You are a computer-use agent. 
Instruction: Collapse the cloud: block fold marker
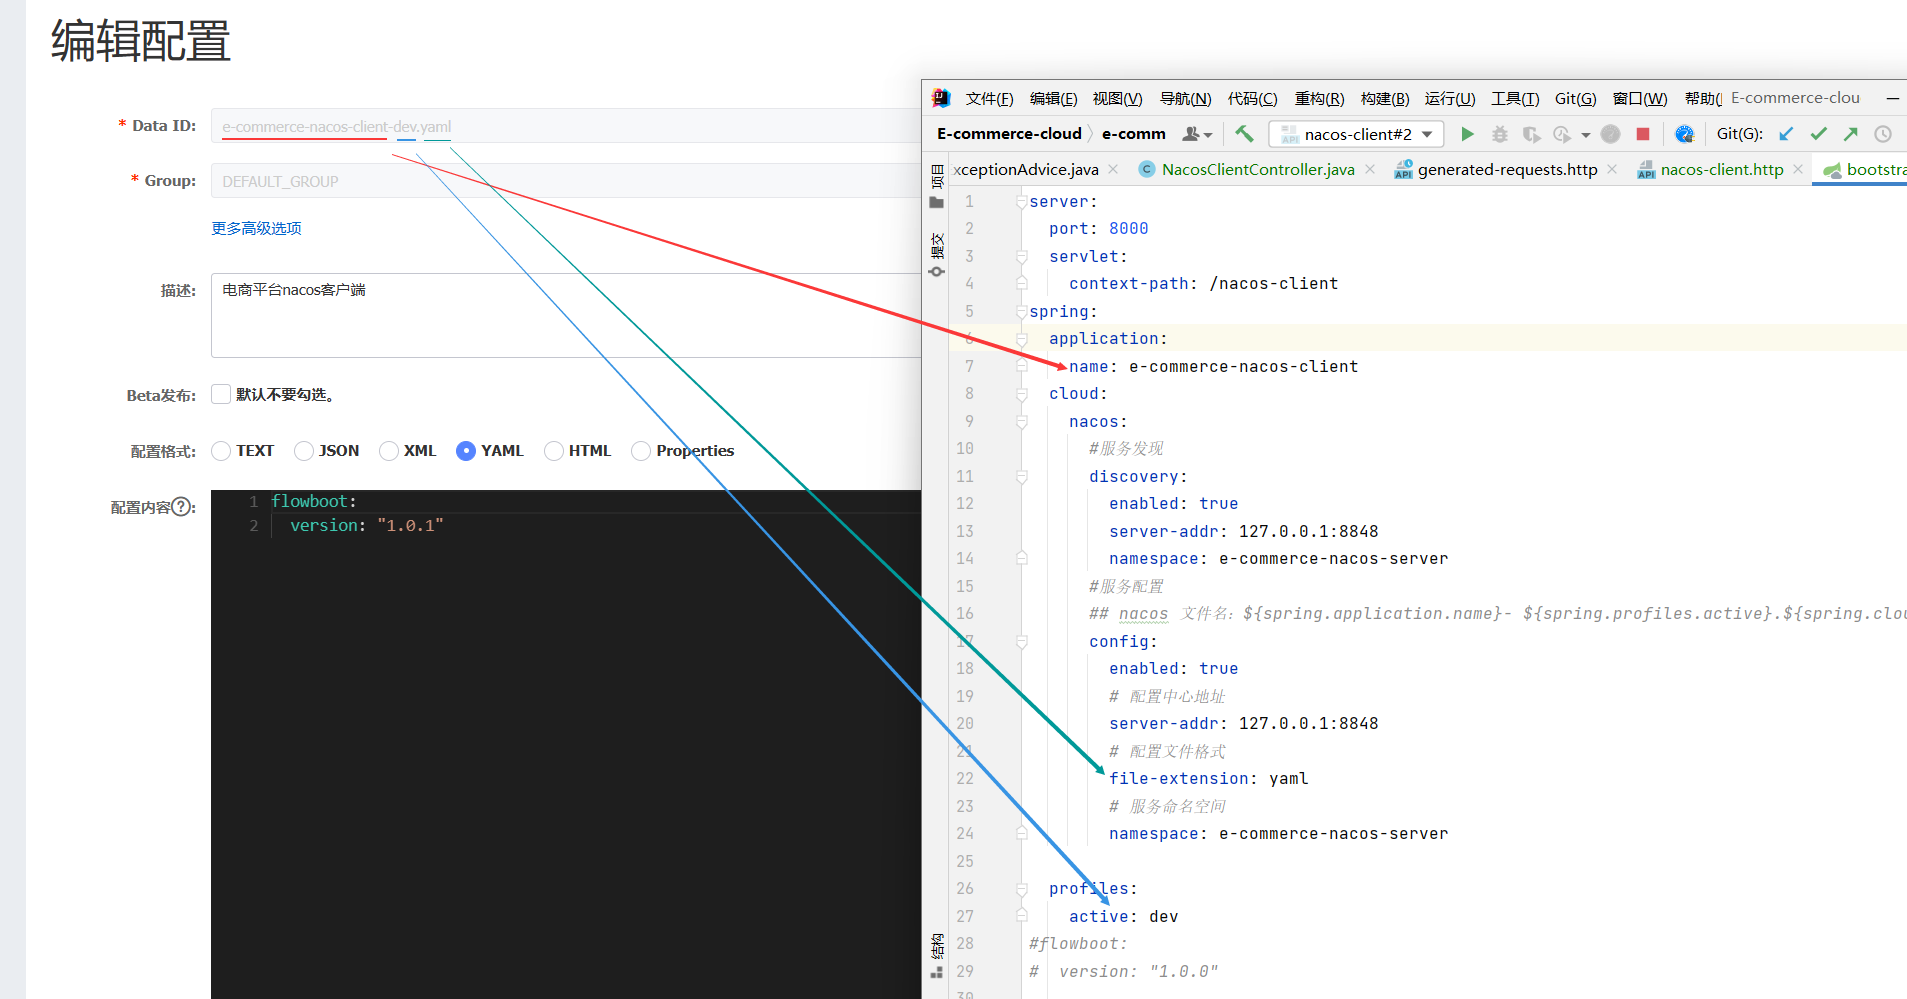(1021, 394)
